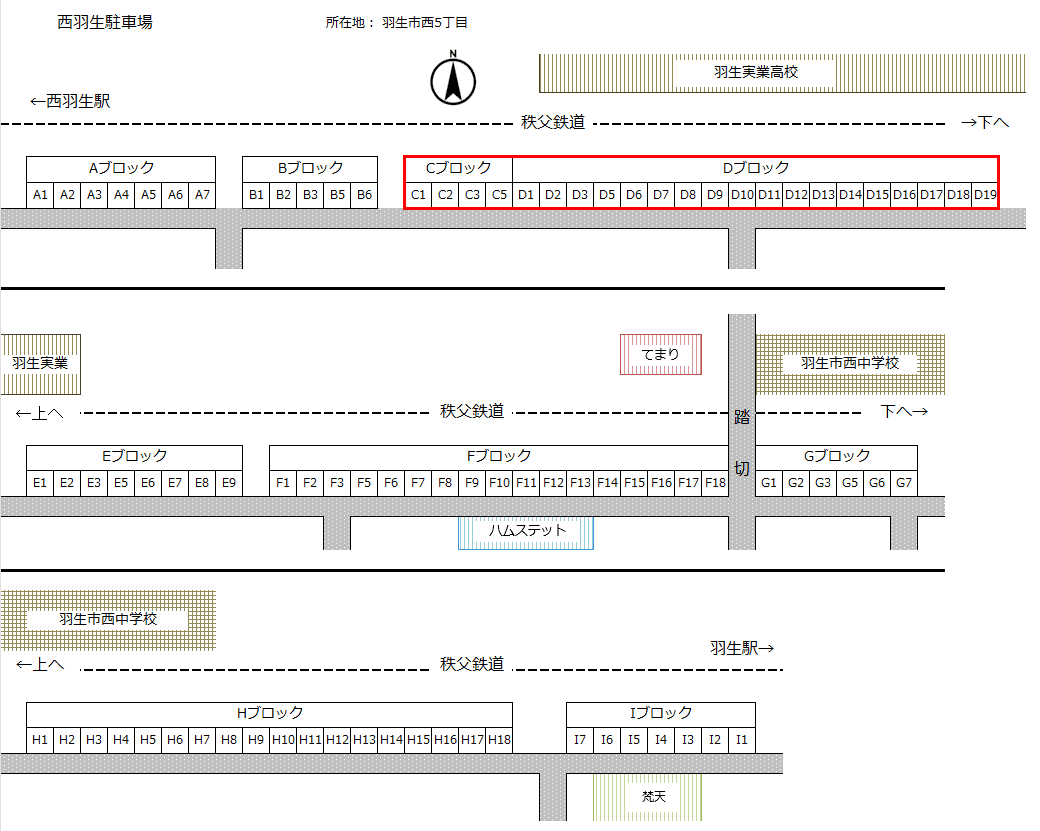
Task: Expand the Fブロック header
Action: (500, 455)
